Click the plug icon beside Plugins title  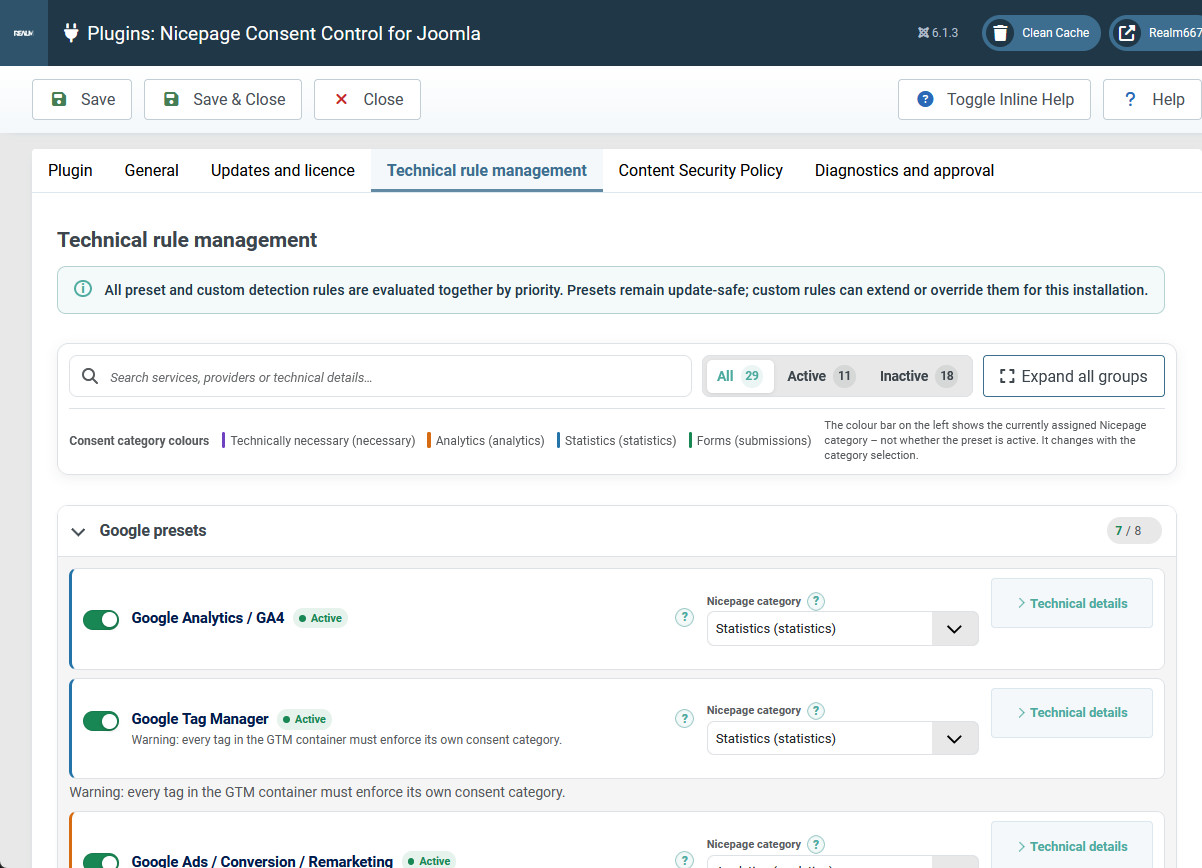71,33
